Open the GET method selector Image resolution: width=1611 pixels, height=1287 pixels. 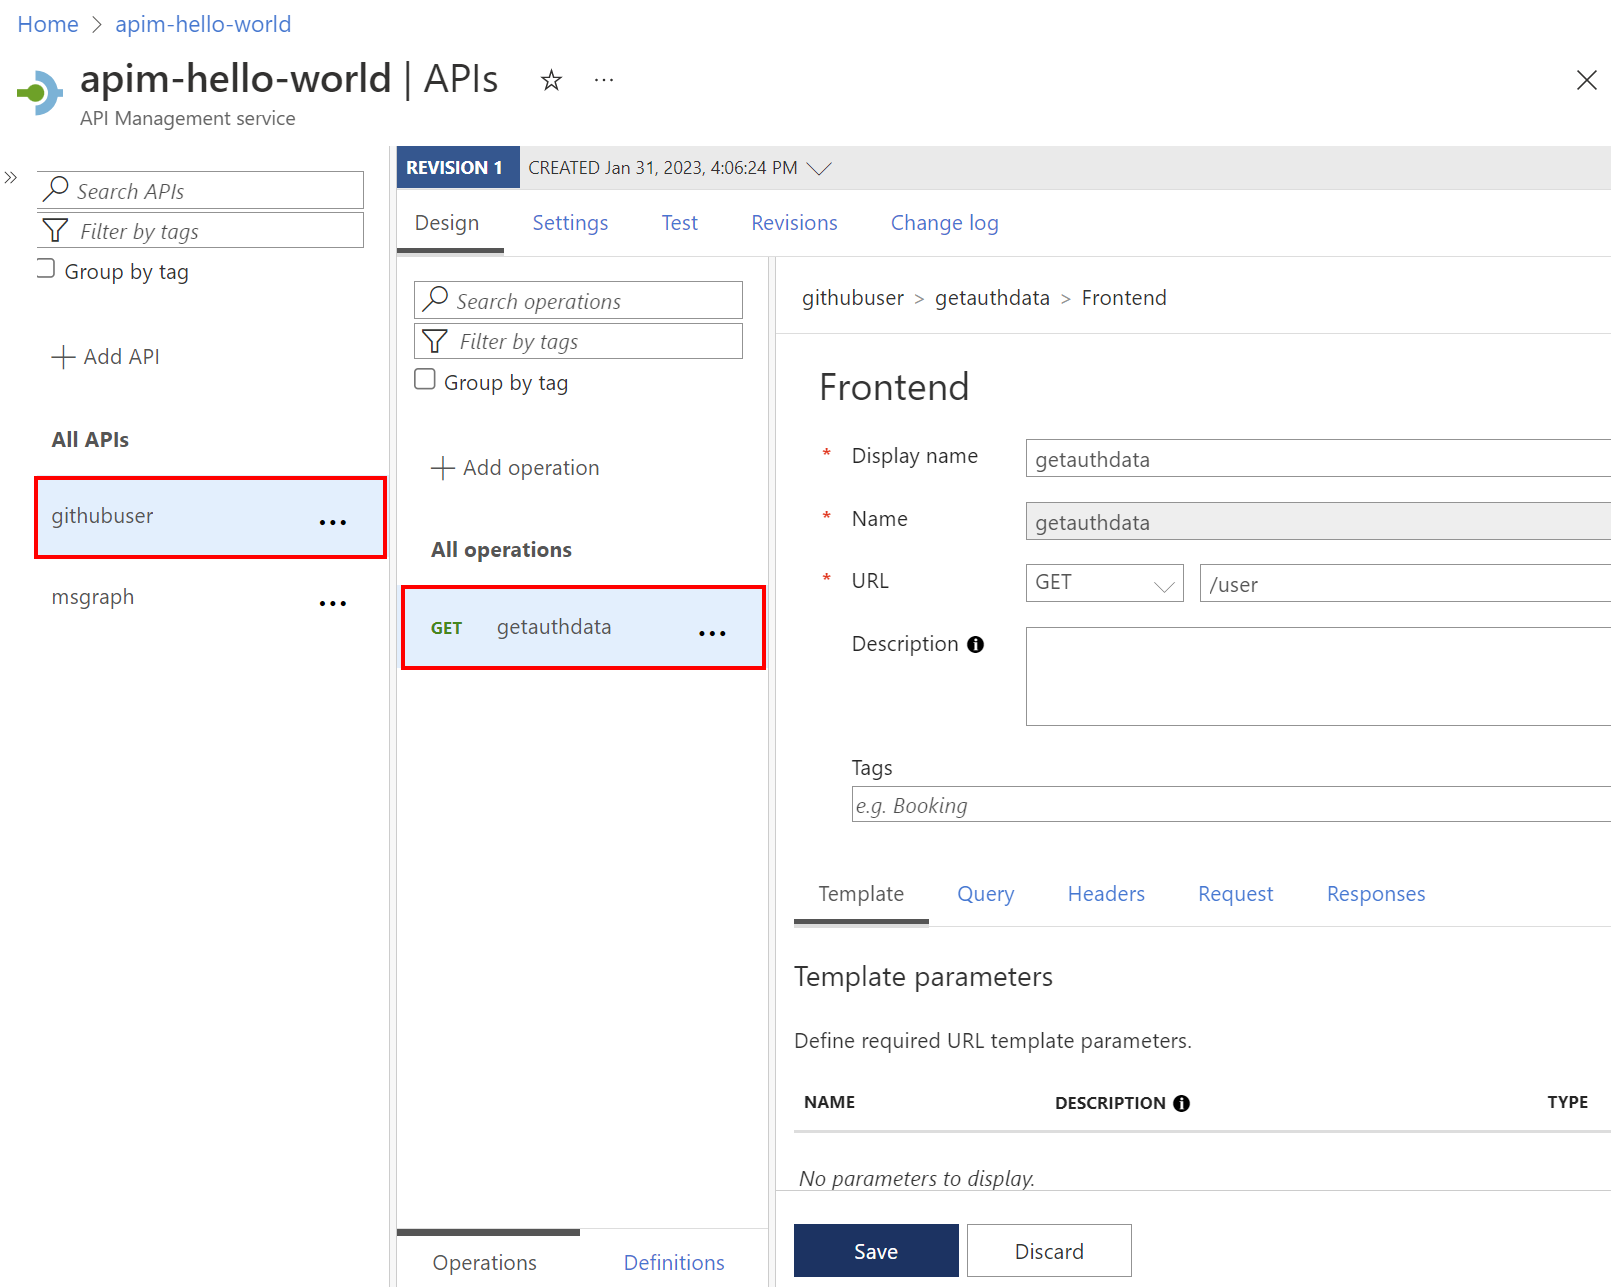tap(1103, 582)
